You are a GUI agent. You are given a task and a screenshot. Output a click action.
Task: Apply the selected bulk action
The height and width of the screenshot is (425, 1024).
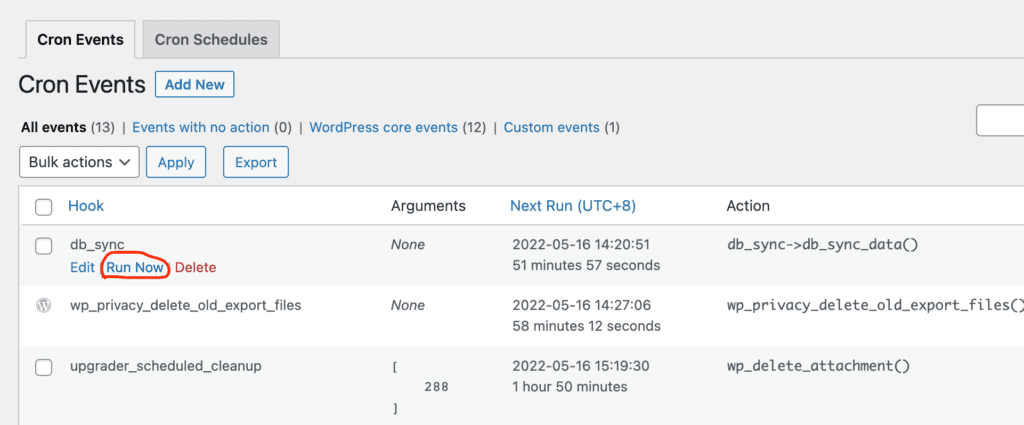[x=176, y=163]
